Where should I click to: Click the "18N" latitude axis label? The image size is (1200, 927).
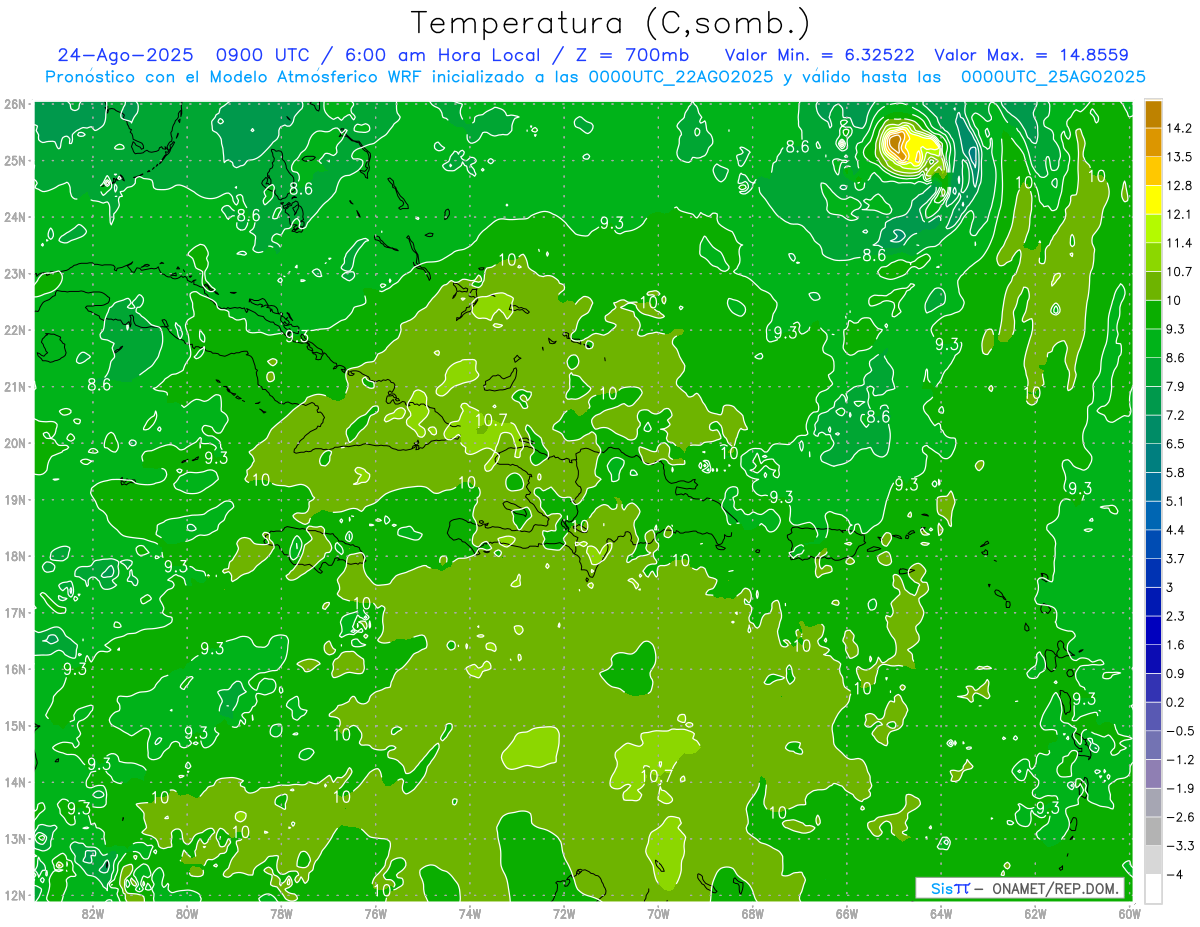click(14, 556)
